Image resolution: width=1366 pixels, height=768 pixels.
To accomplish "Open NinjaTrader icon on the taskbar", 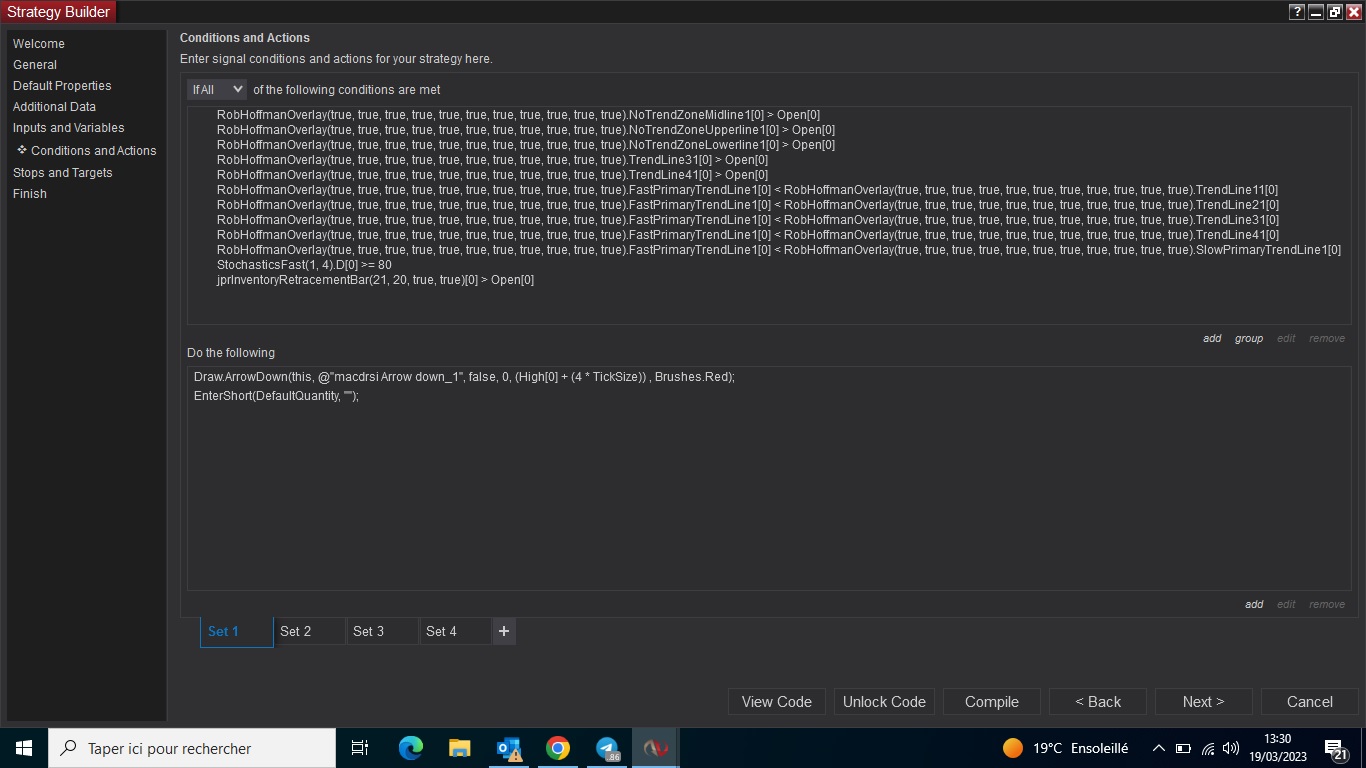I will click(656, 748).
